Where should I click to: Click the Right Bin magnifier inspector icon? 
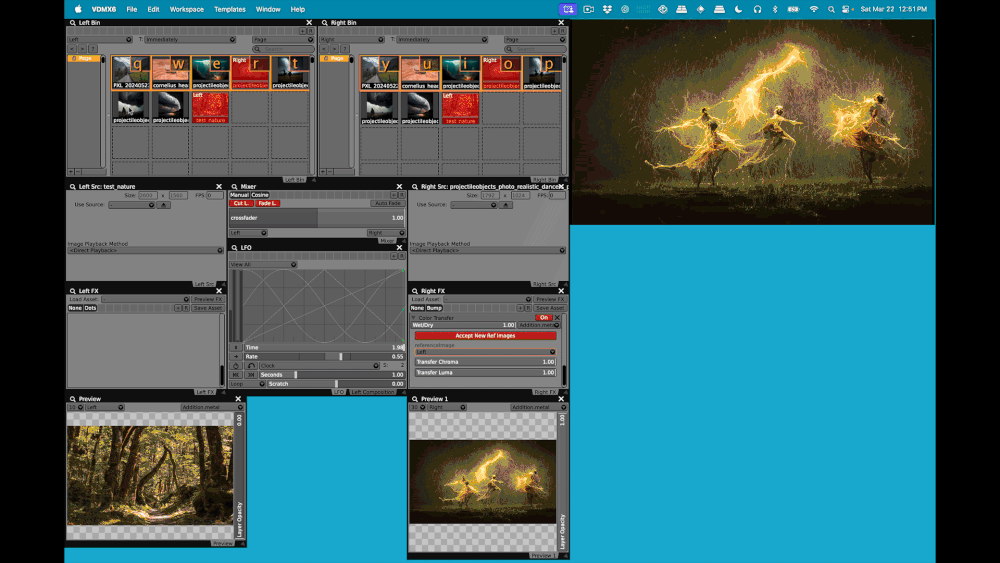pos(325,22)
